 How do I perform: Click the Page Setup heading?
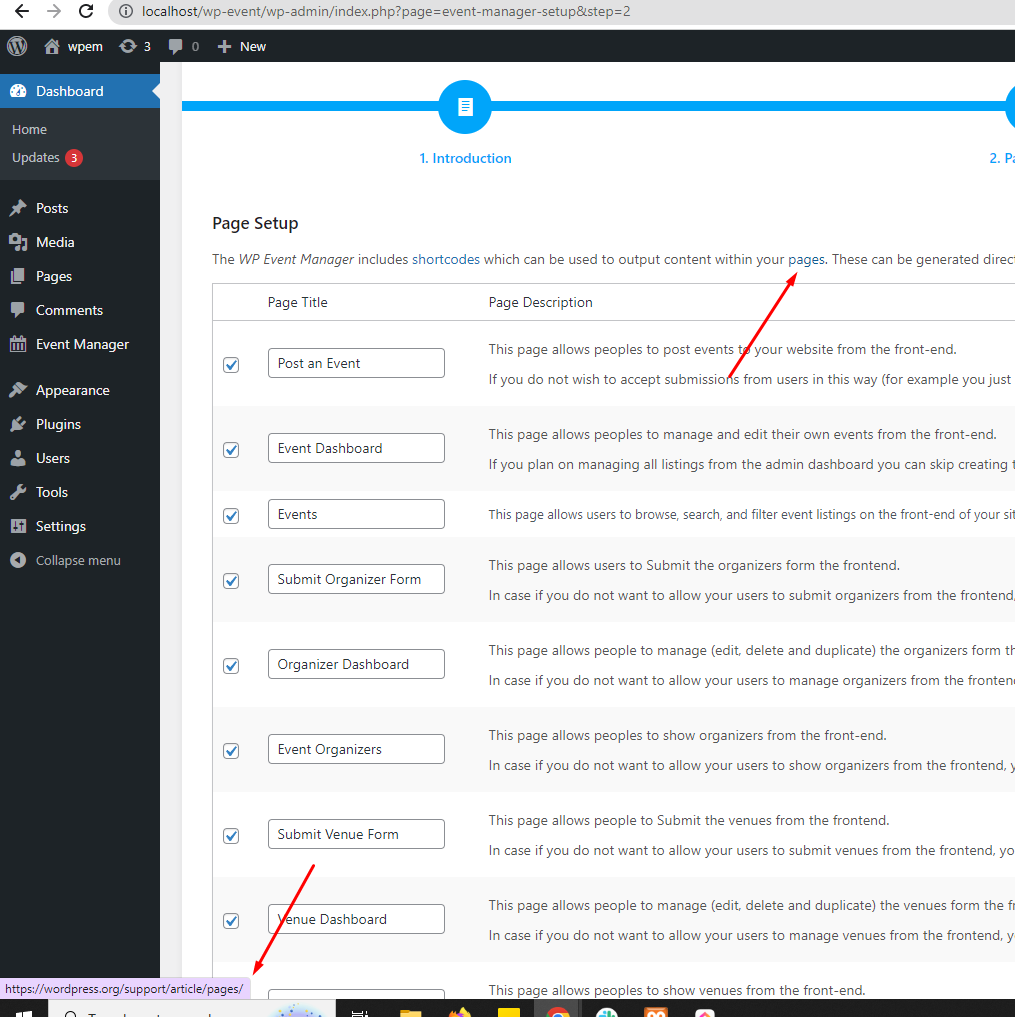pyautogui.click(x=255, y=223)
